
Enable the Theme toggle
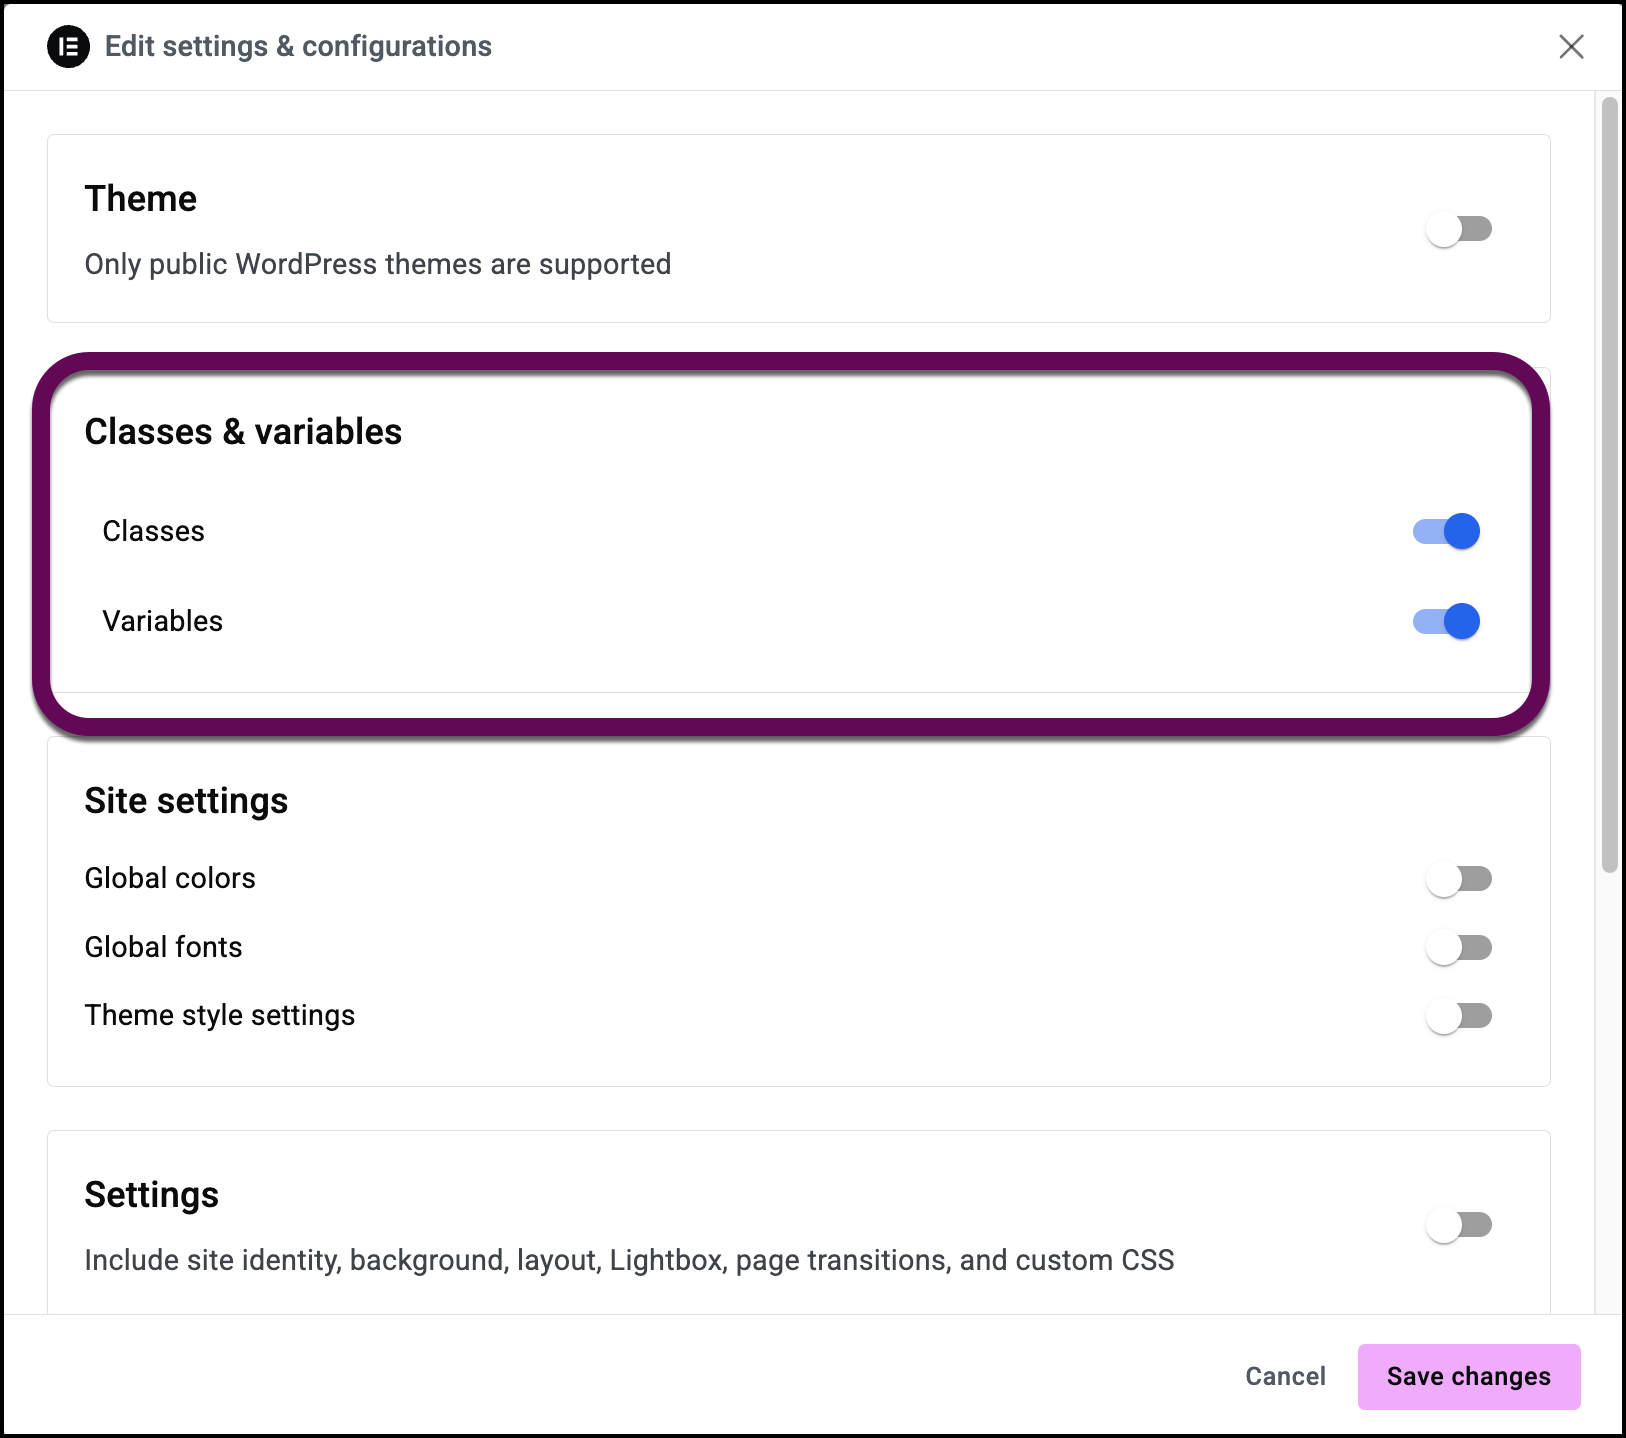point(1460,229)
